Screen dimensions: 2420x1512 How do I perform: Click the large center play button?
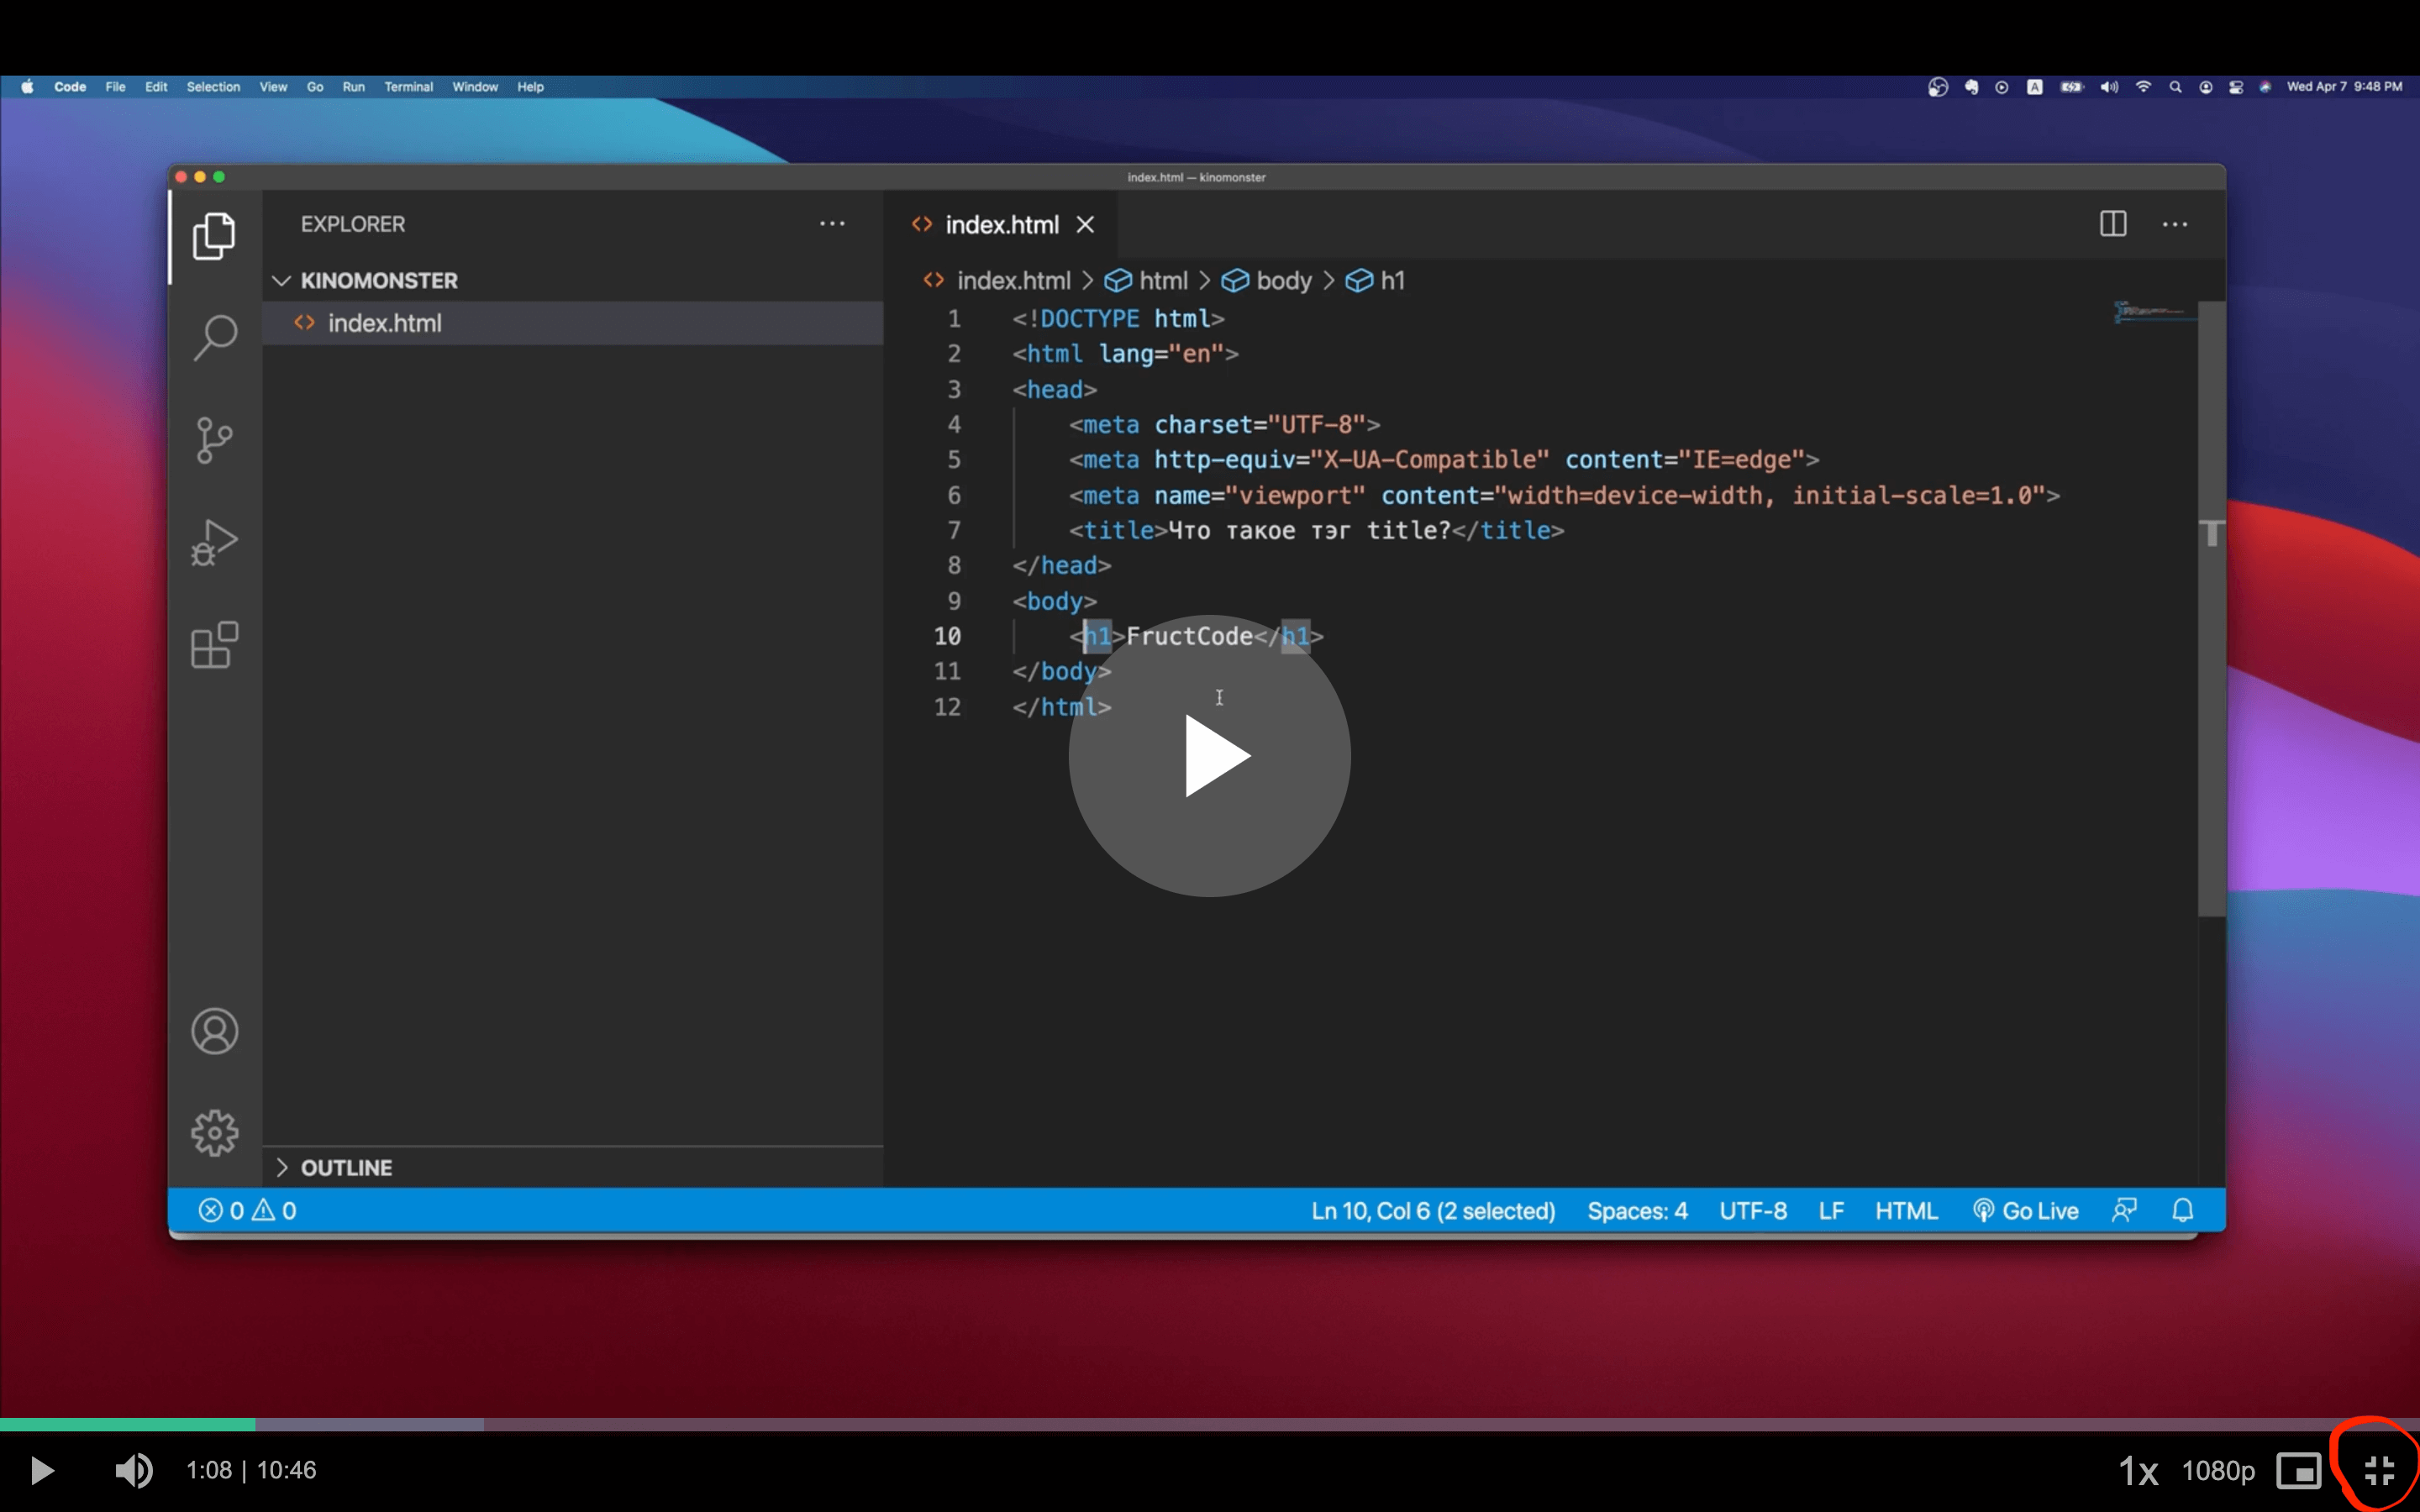point(1210,756)
